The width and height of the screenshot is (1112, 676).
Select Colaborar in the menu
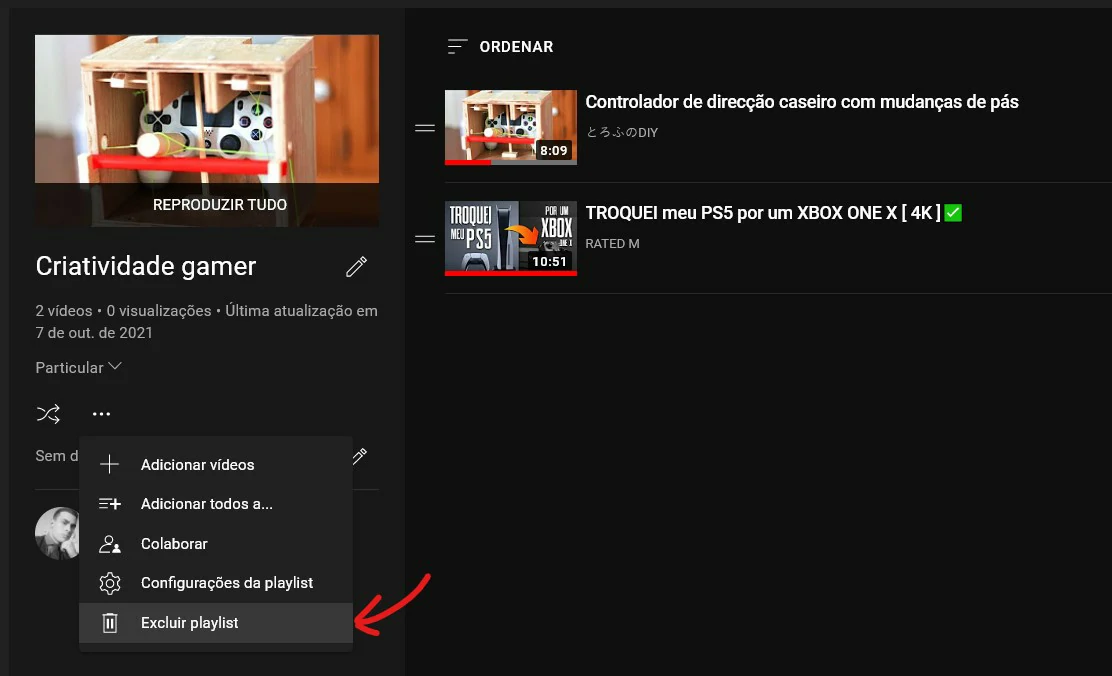(x=216, y=544)
